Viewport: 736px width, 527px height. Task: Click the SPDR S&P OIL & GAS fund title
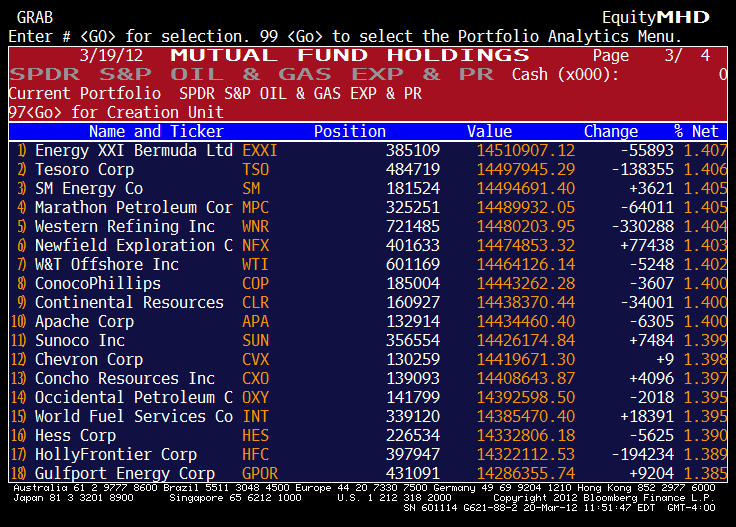coord(252,74)
